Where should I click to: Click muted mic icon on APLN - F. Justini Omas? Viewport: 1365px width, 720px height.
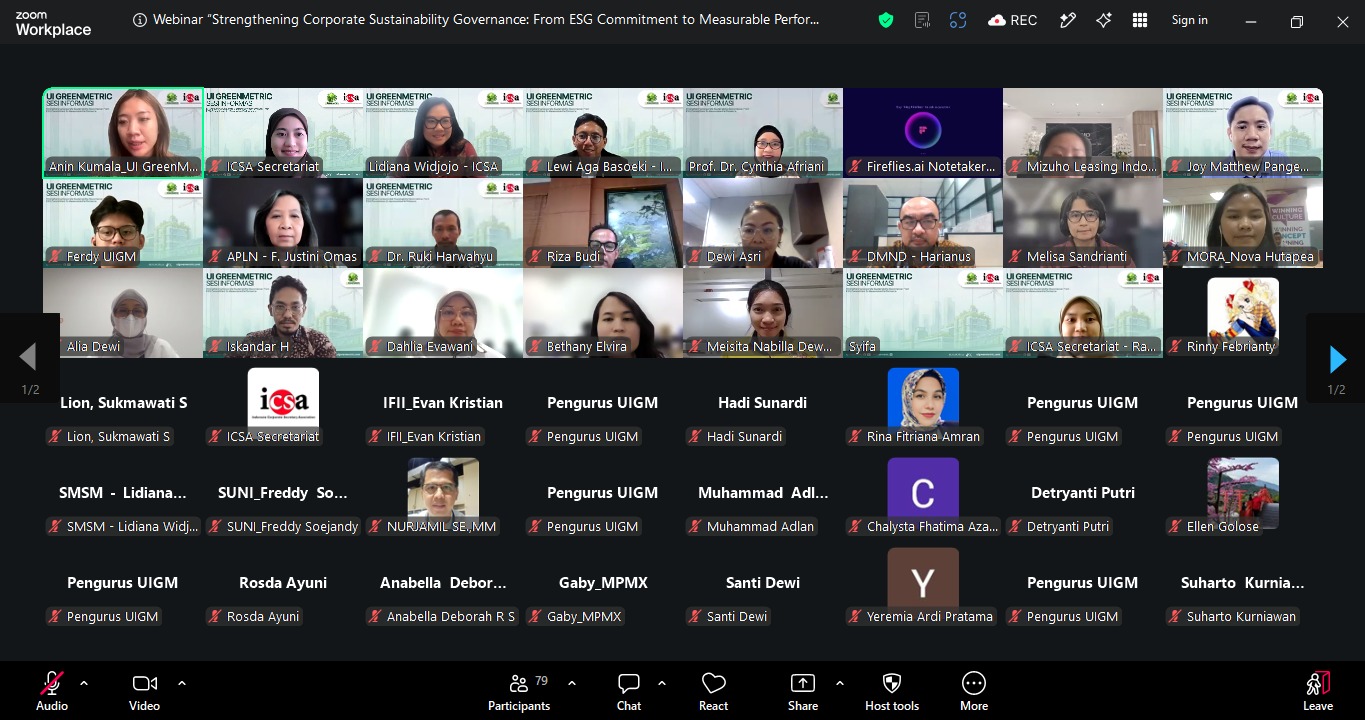click(x=214, y=257)
